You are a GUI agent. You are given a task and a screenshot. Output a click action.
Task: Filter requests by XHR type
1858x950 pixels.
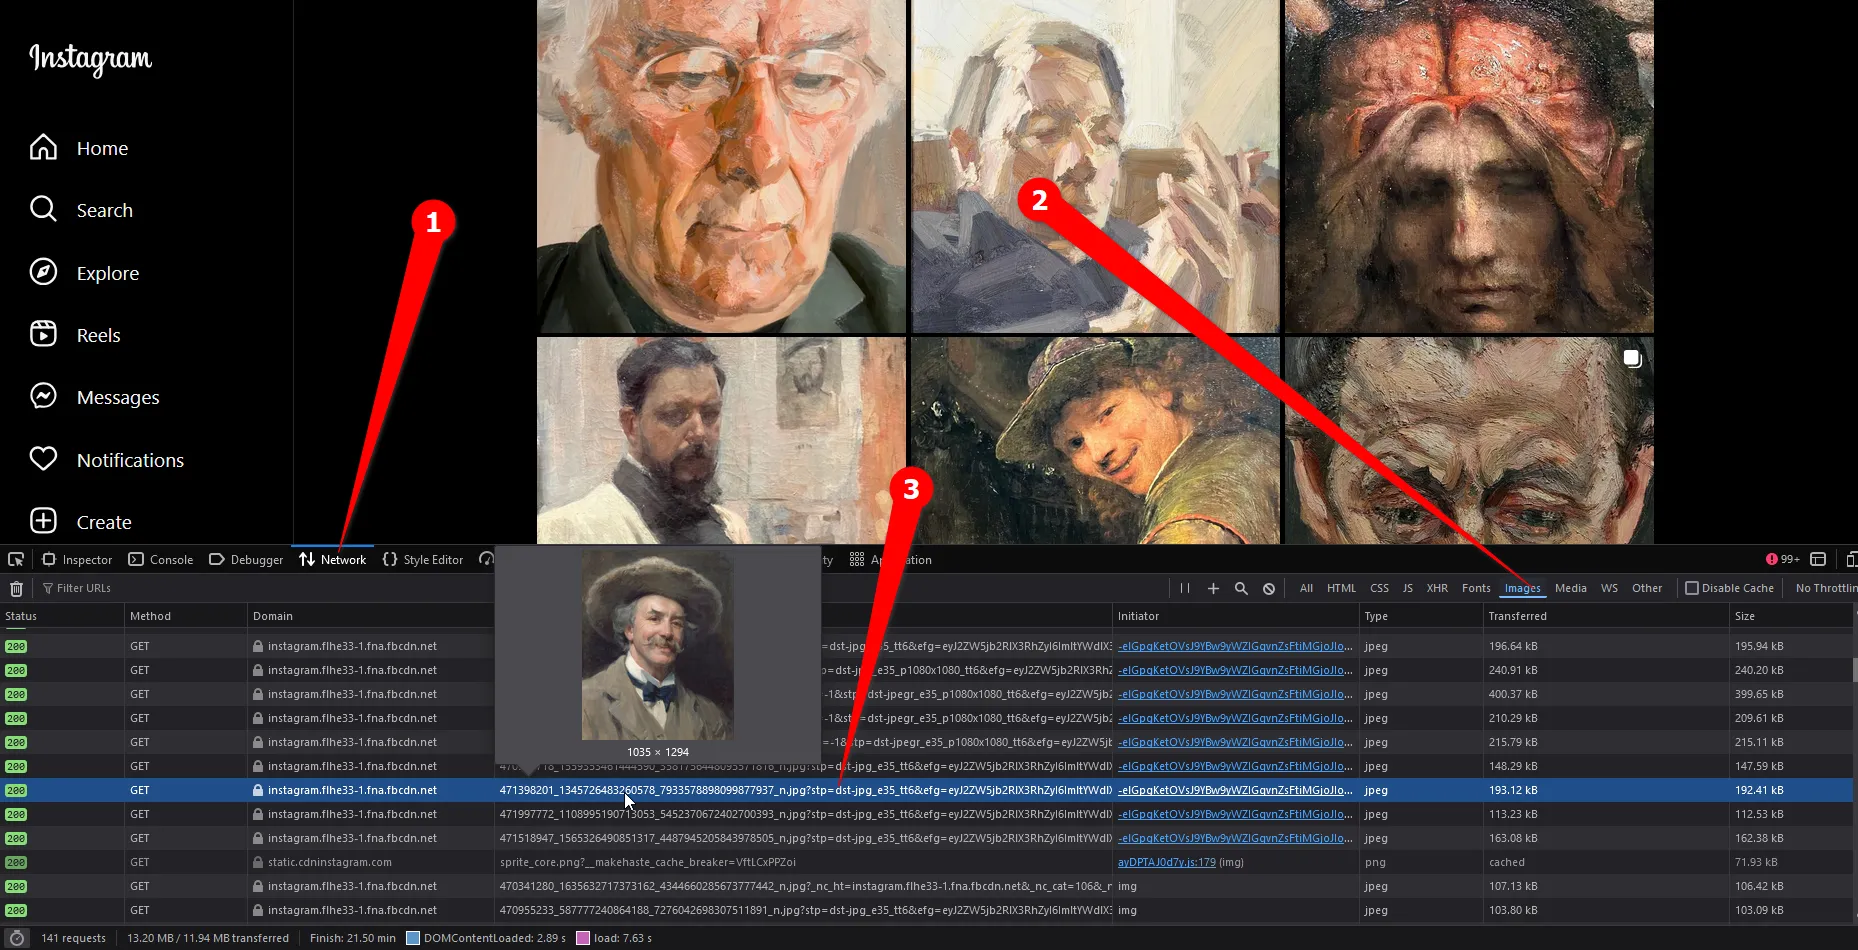pyautogui.click(x=1437, y=588)
